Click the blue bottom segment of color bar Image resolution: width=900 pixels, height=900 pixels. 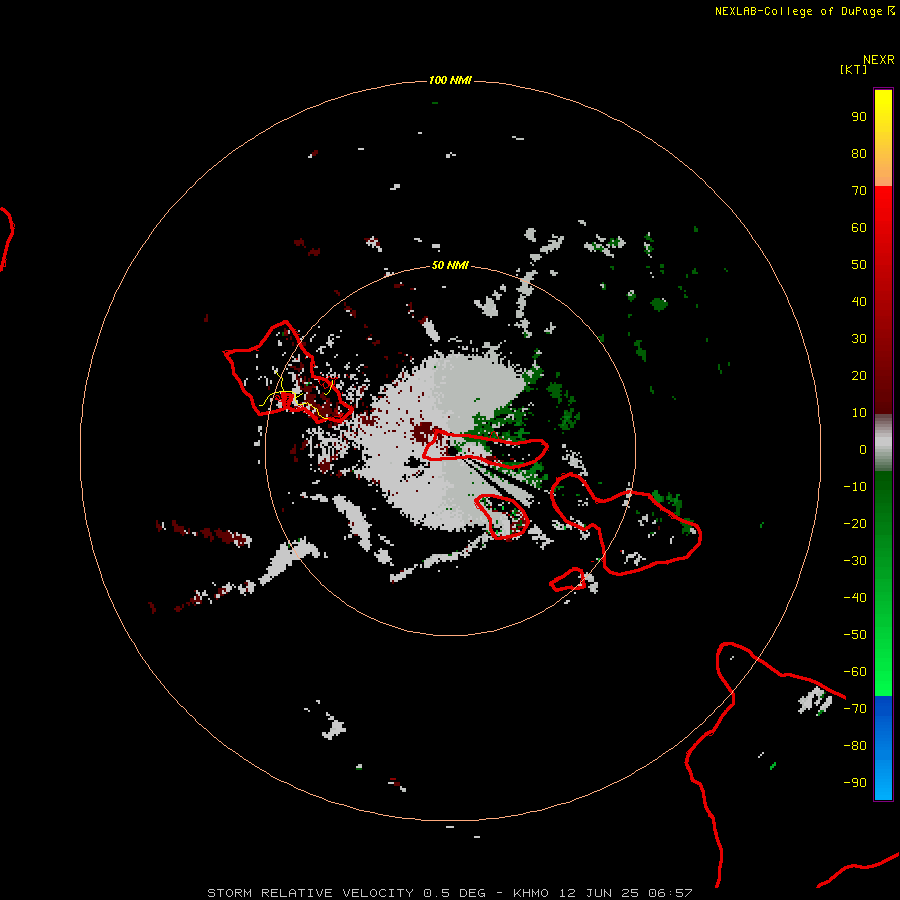tap(883, 748)
